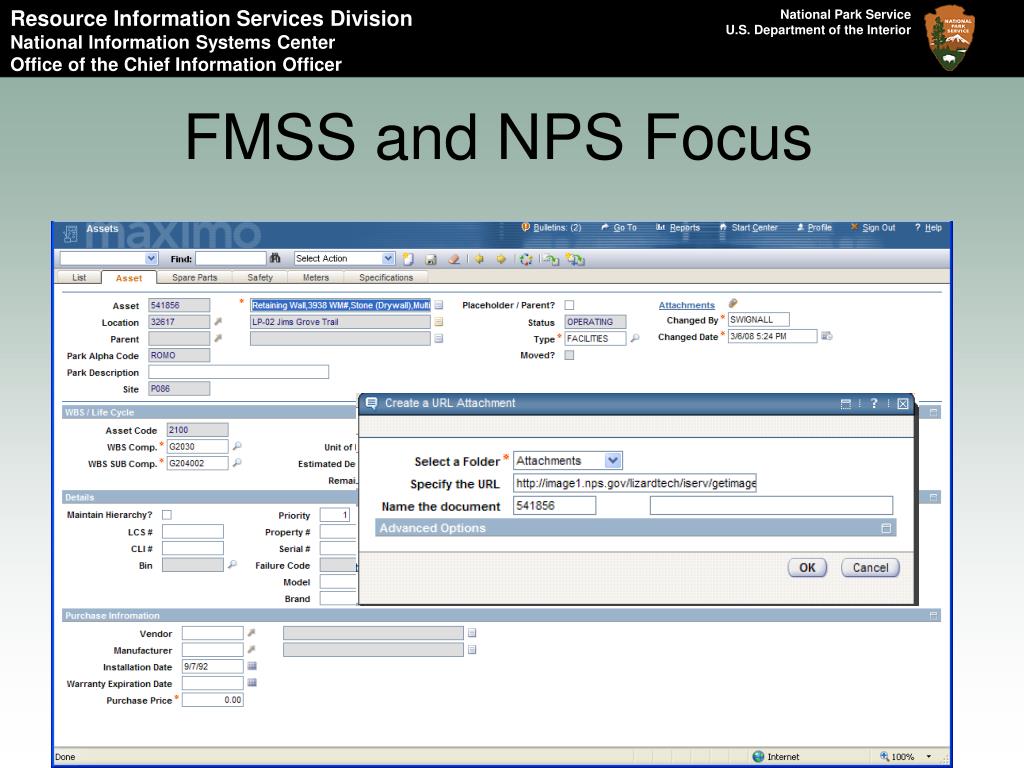1024x768 pixels.
Task: Open the Select a Folder dropdown
Action: click(613, 460)
